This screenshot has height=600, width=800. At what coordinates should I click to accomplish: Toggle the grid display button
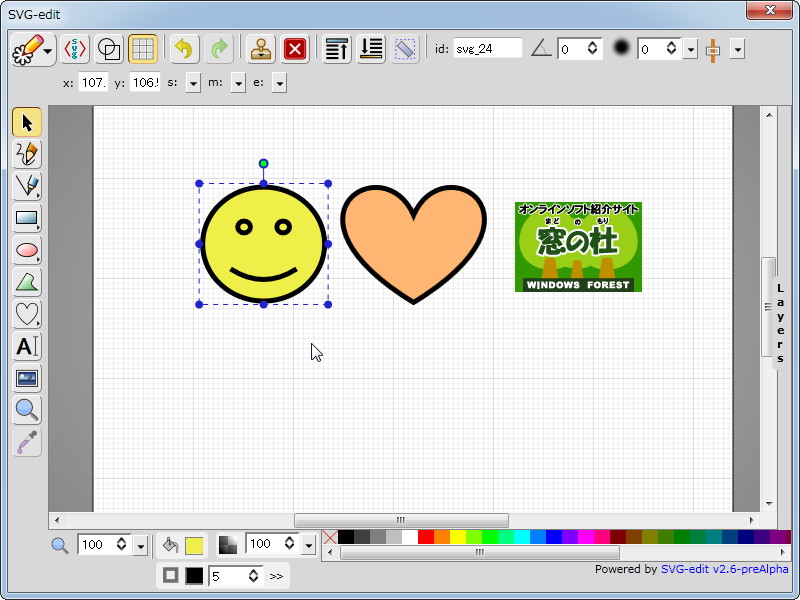143,48
